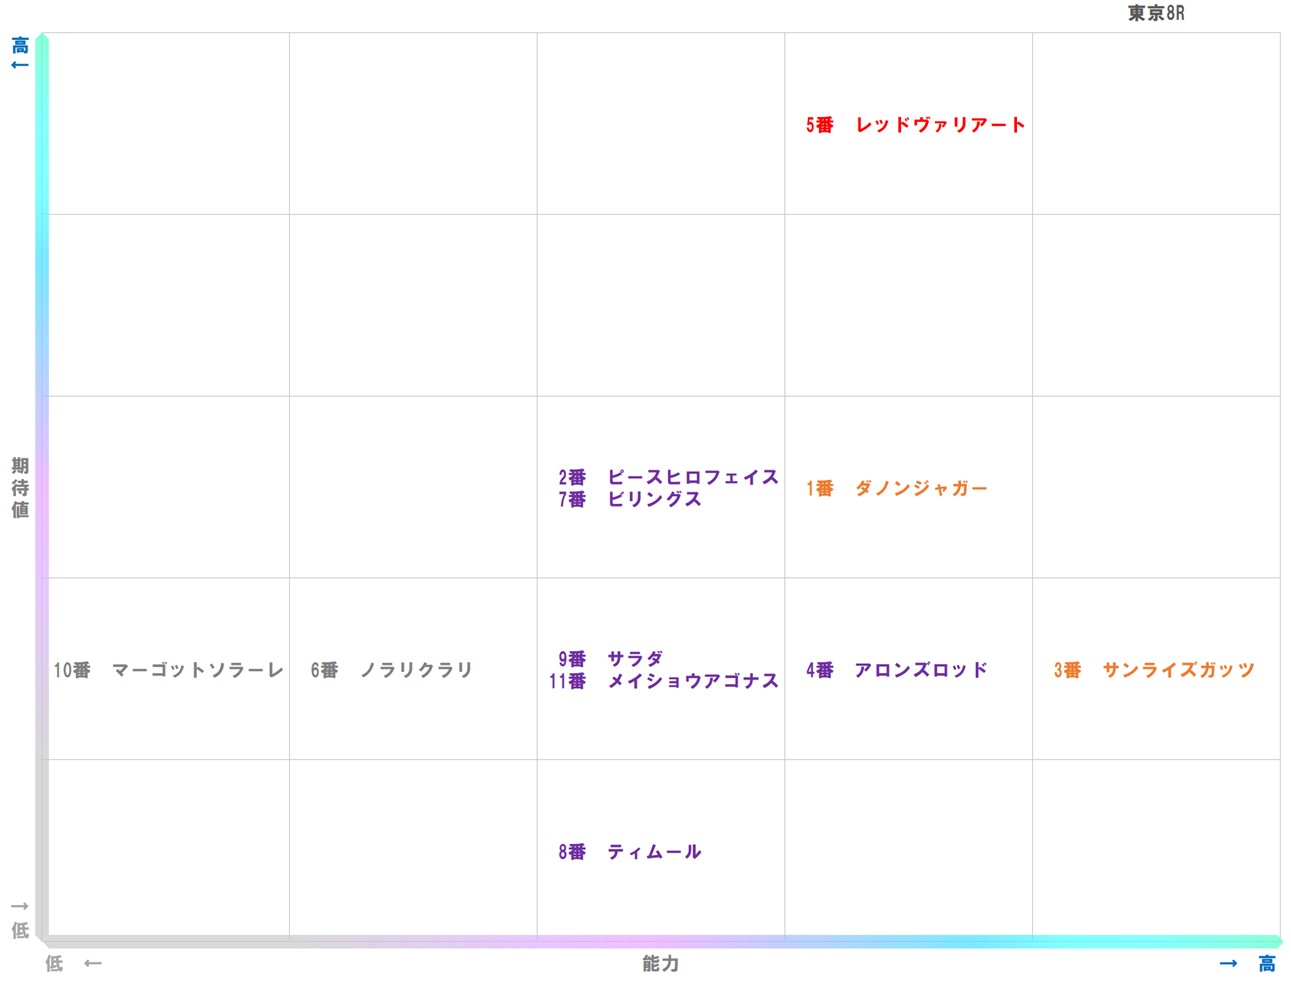
Task: Click the left arrow next to horizontal 低
Action: coord(93,963)
